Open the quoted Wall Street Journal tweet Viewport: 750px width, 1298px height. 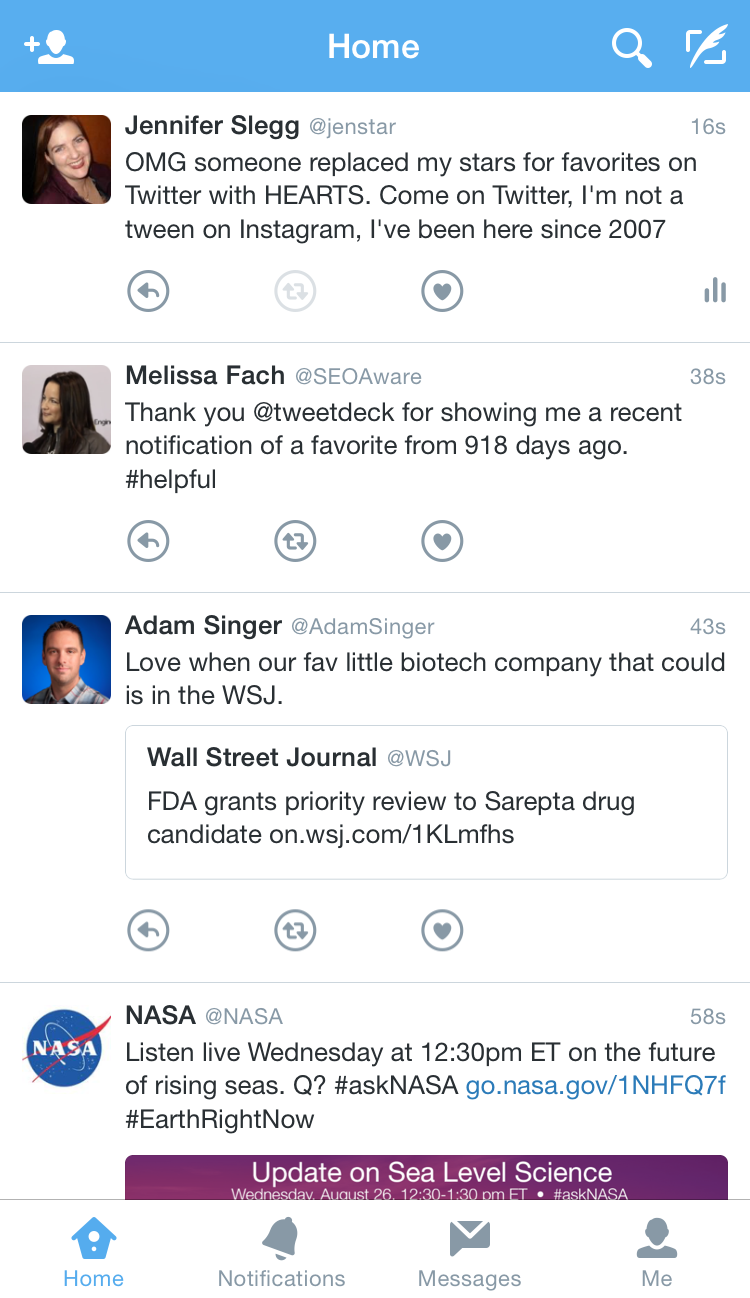(x=426, y=802)
